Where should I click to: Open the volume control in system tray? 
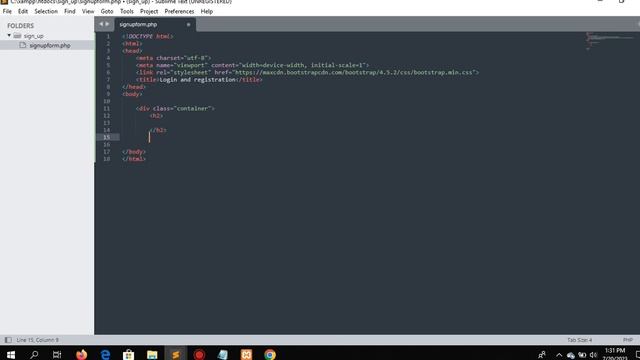(593, 355)
